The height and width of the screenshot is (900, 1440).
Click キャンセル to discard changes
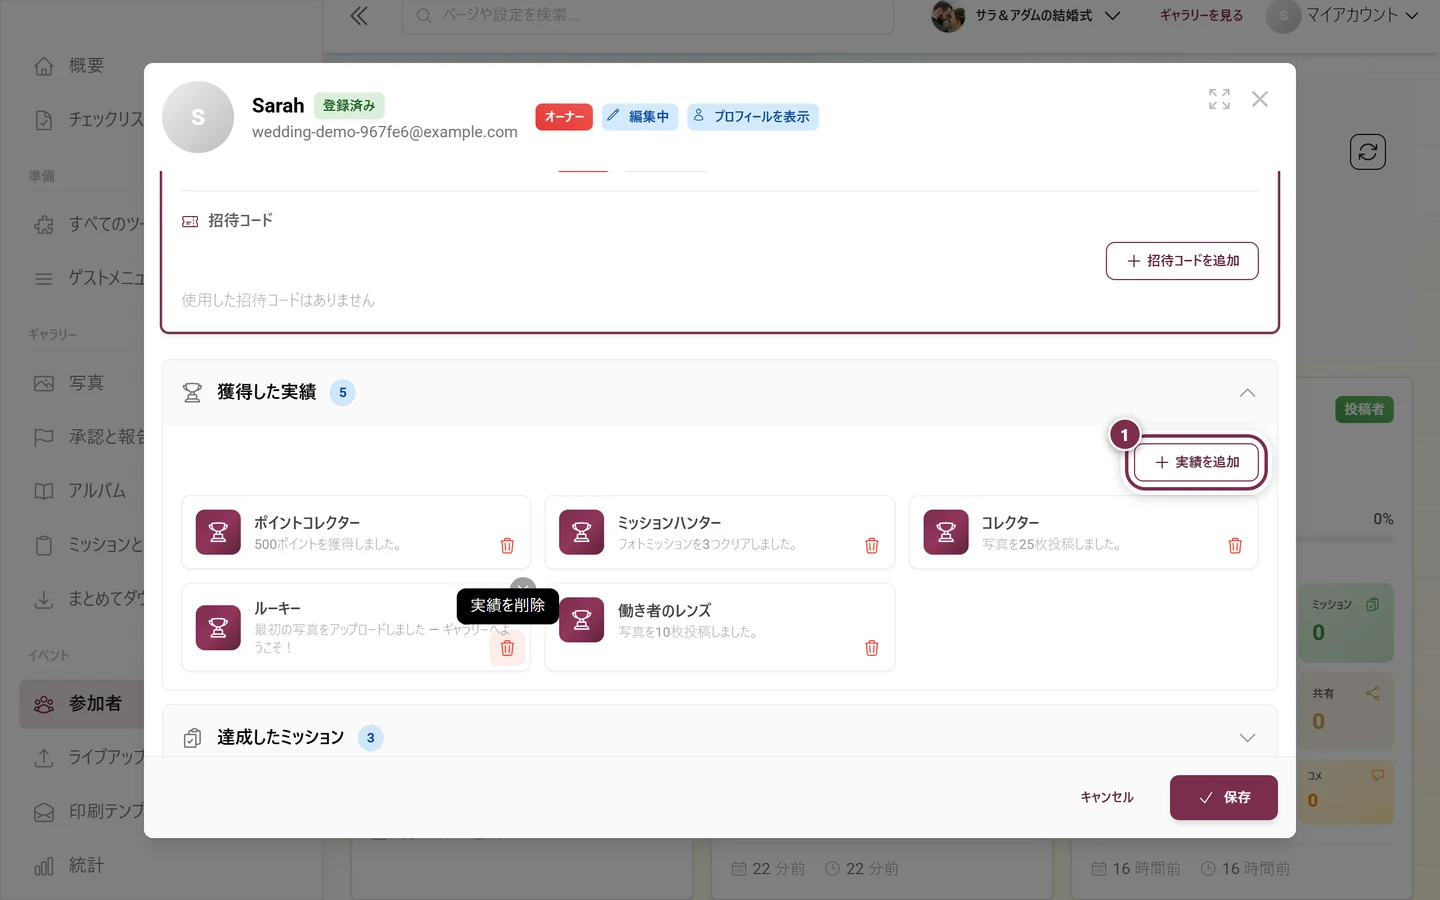1107,798
